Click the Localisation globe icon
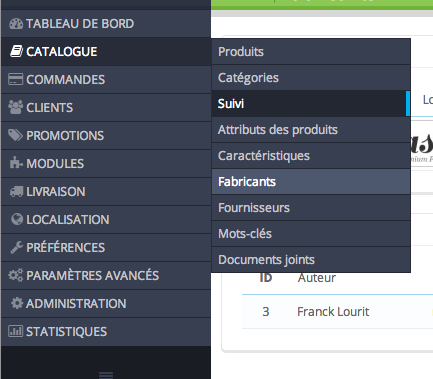 tap(17, 219)
